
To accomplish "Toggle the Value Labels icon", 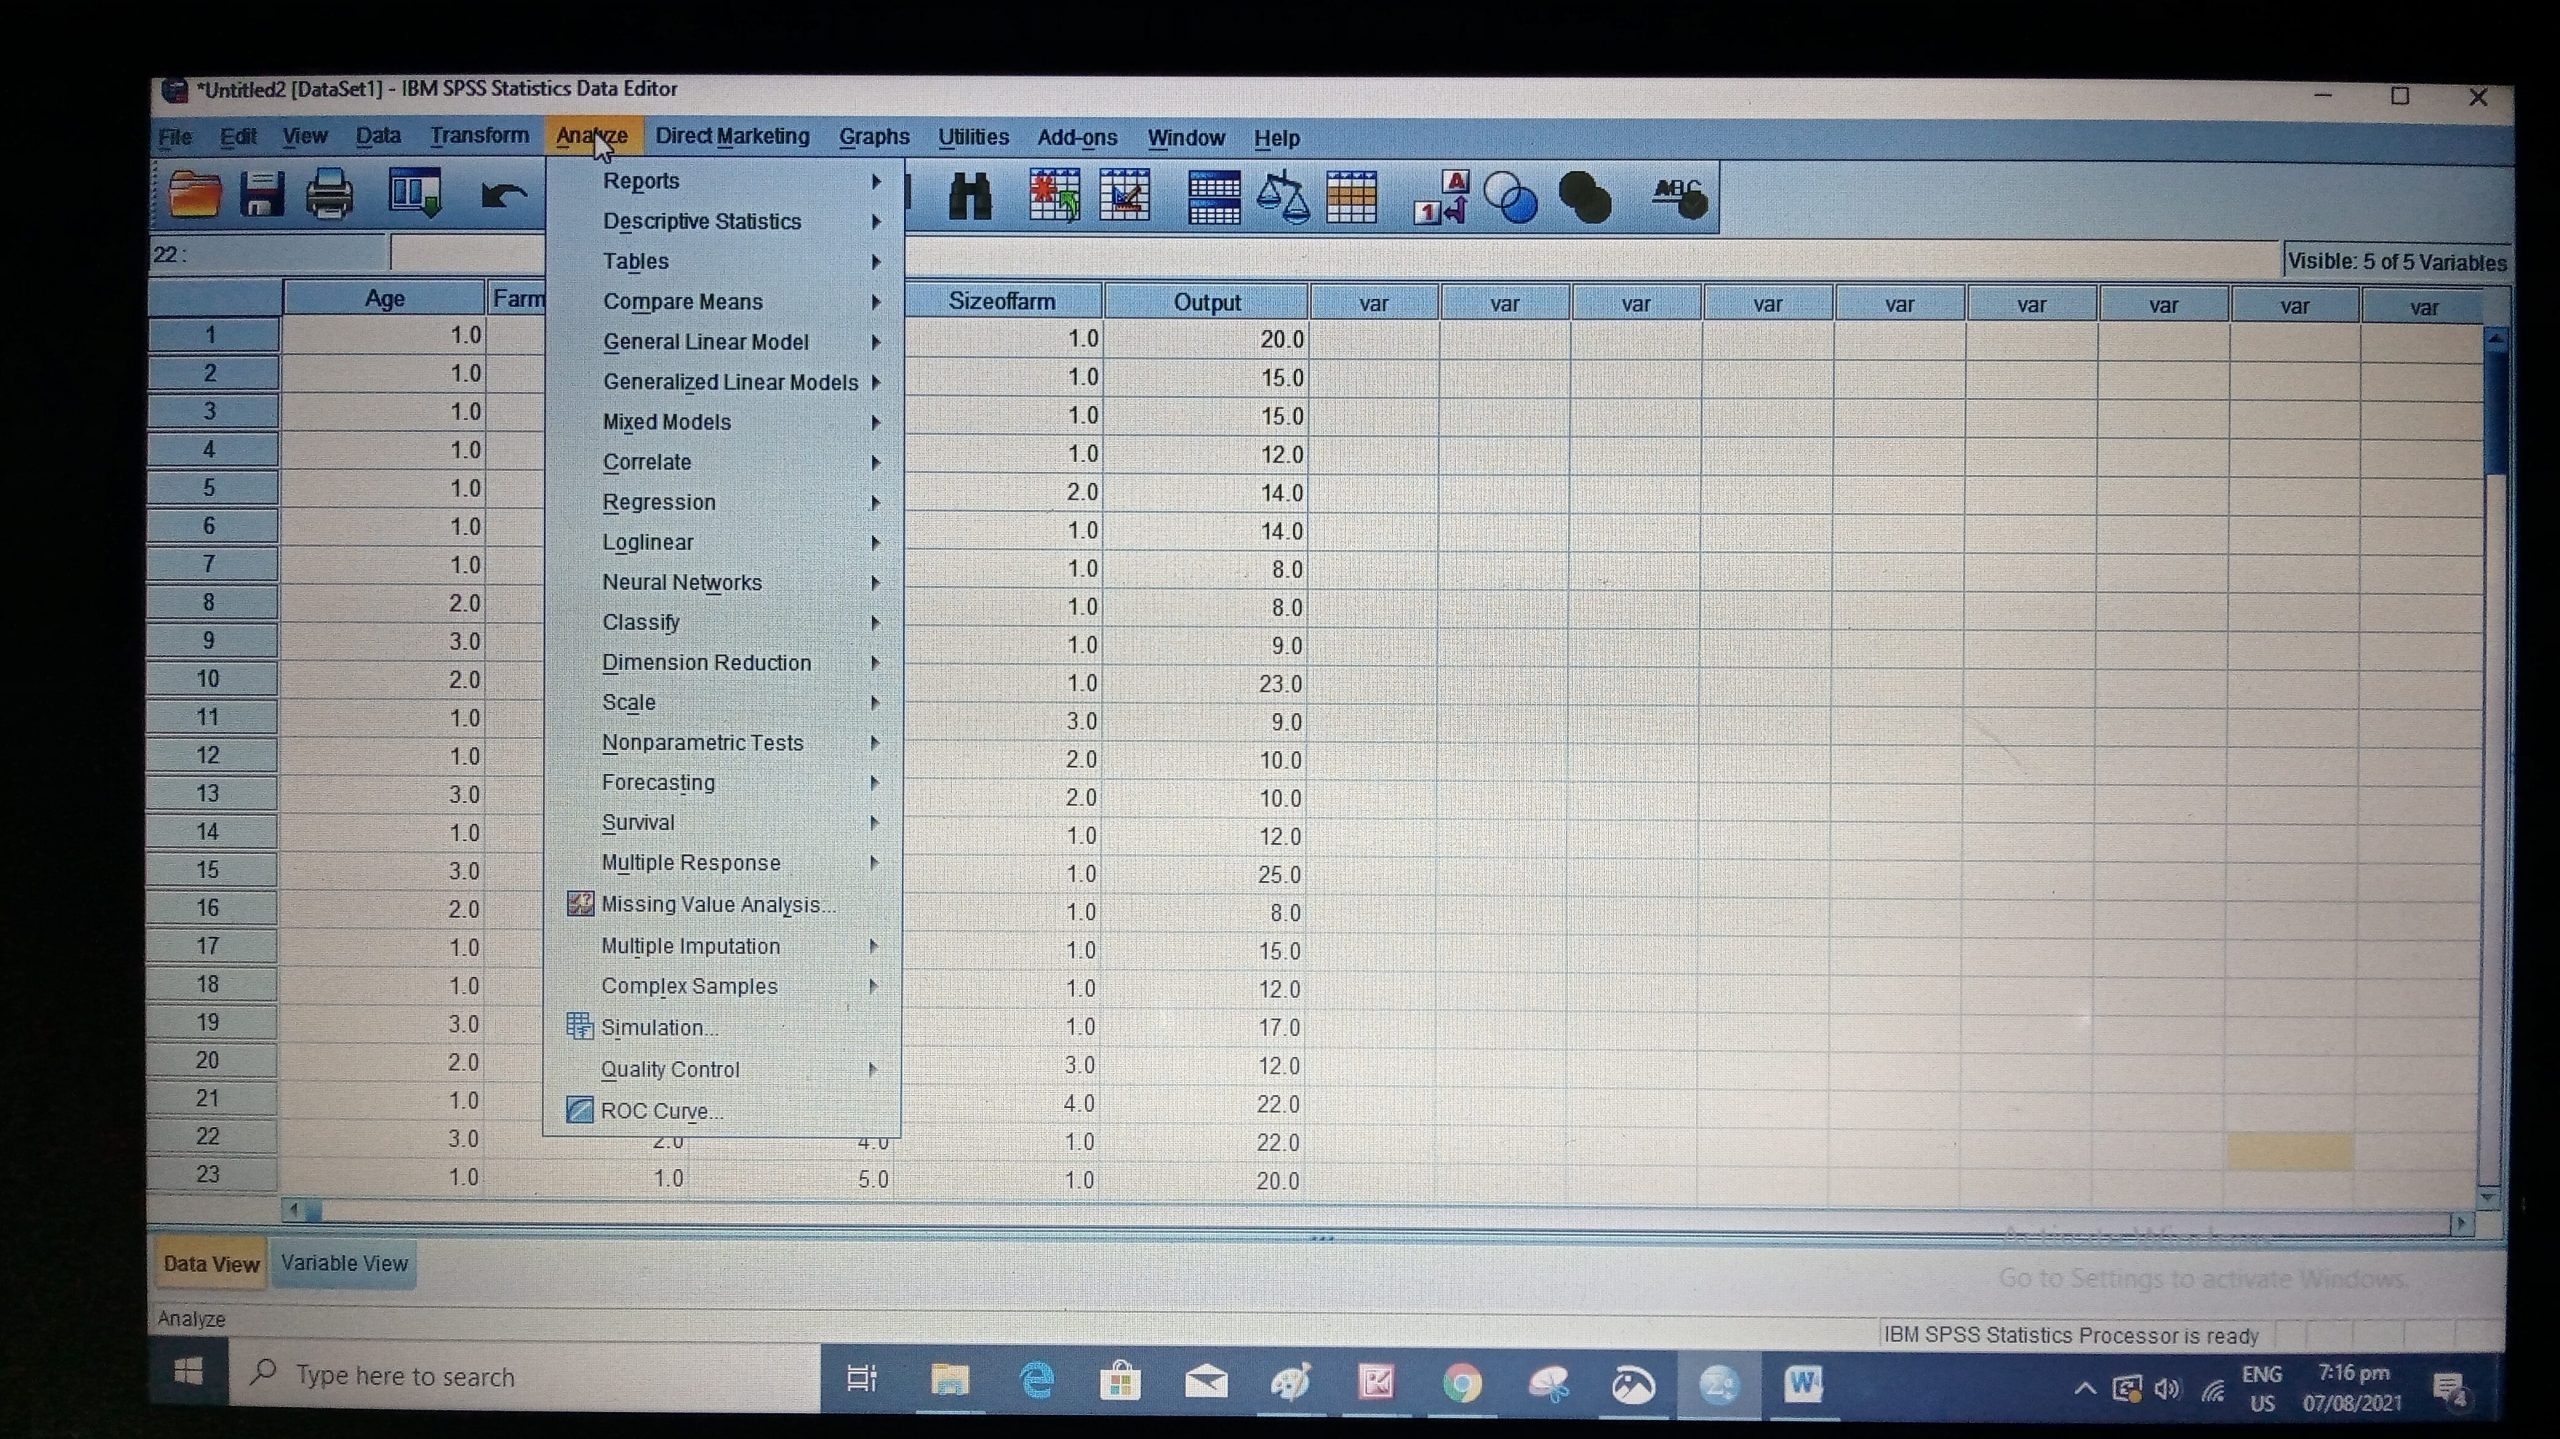I will 1441,196.
